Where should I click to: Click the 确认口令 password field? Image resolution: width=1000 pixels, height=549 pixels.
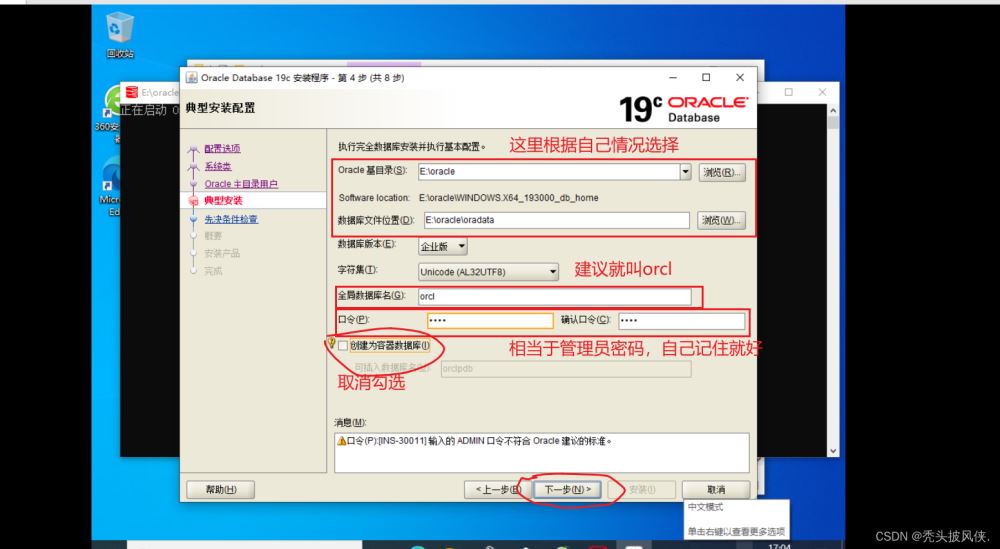(x=680, y=321)
